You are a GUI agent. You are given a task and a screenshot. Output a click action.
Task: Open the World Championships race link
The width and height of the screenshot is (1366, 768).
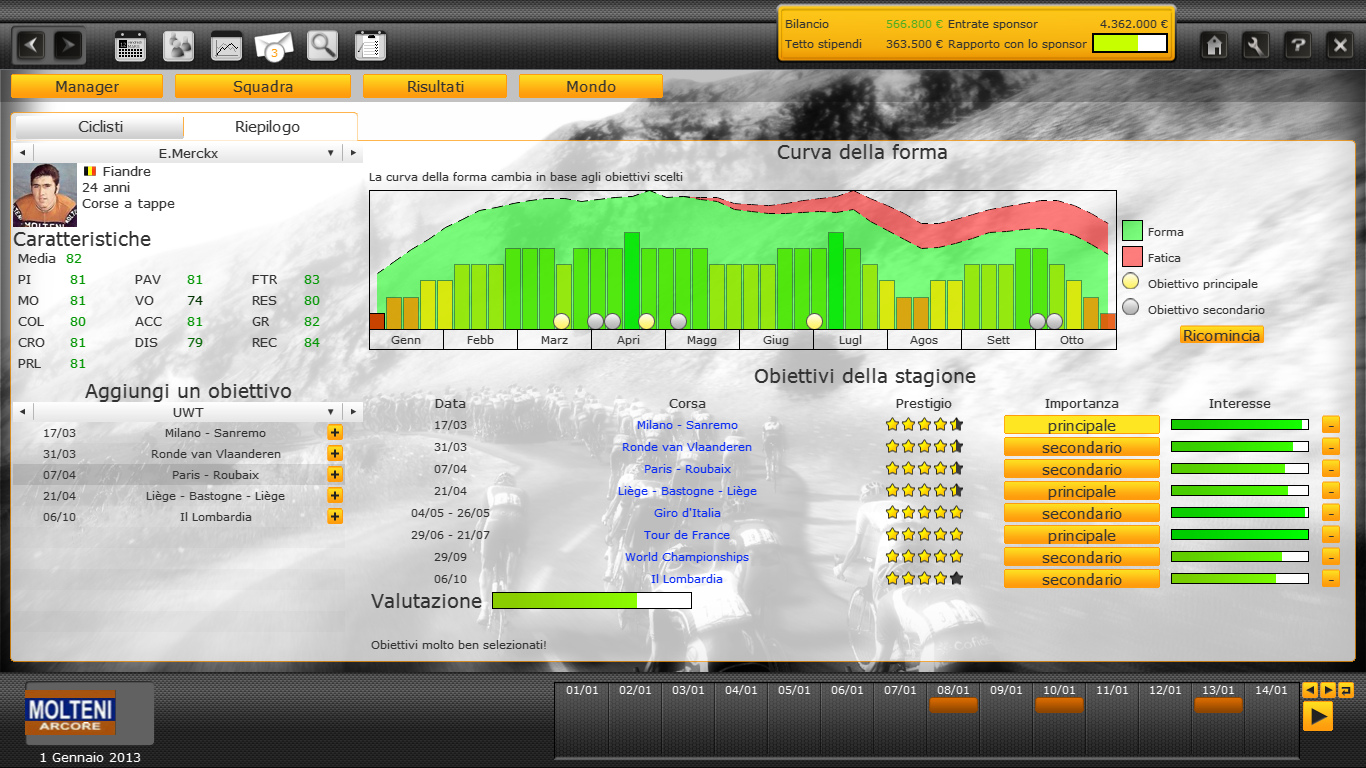[x=687, y=557]
